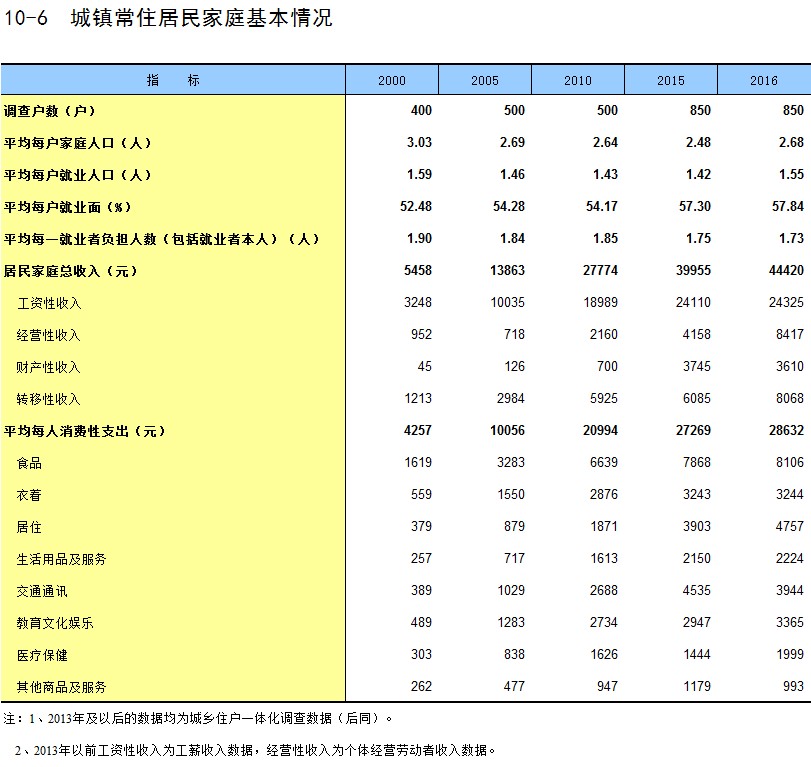This screenshot has height=767, width=811.
Task: Select the 2016 year column header
Action: point(764,80)
